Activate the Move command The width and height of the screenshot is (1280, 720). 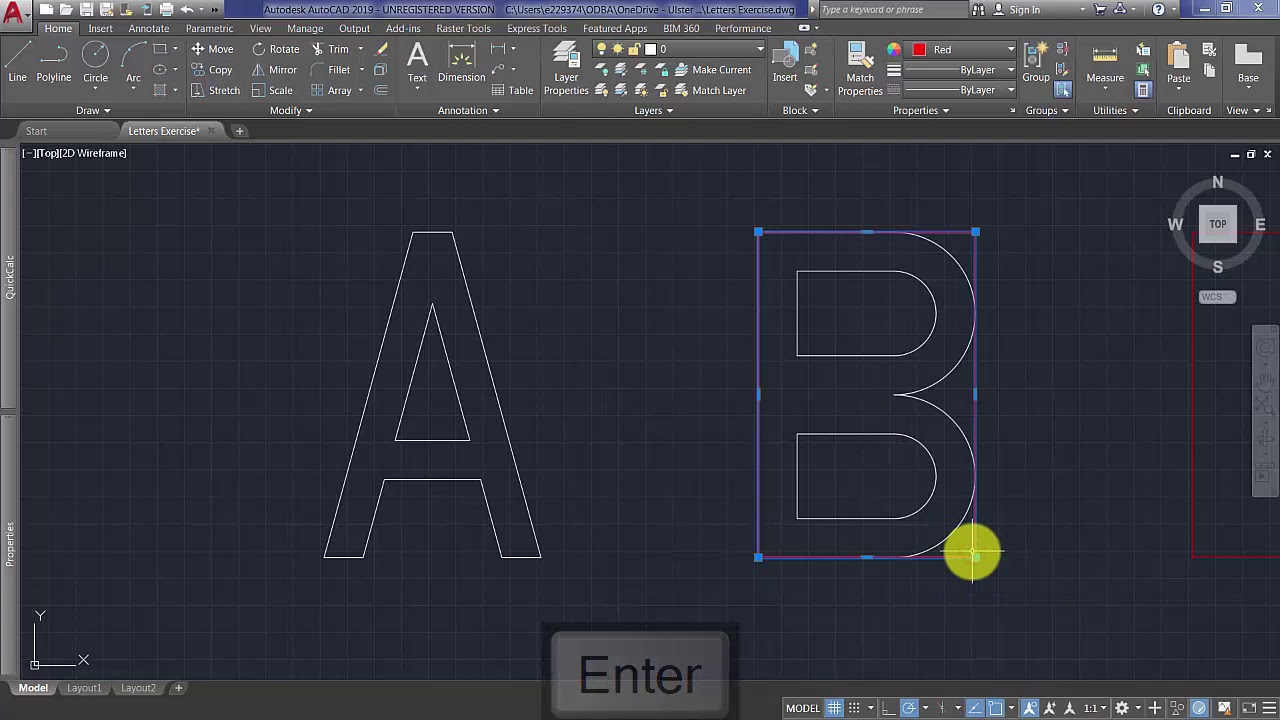[212, 49]
